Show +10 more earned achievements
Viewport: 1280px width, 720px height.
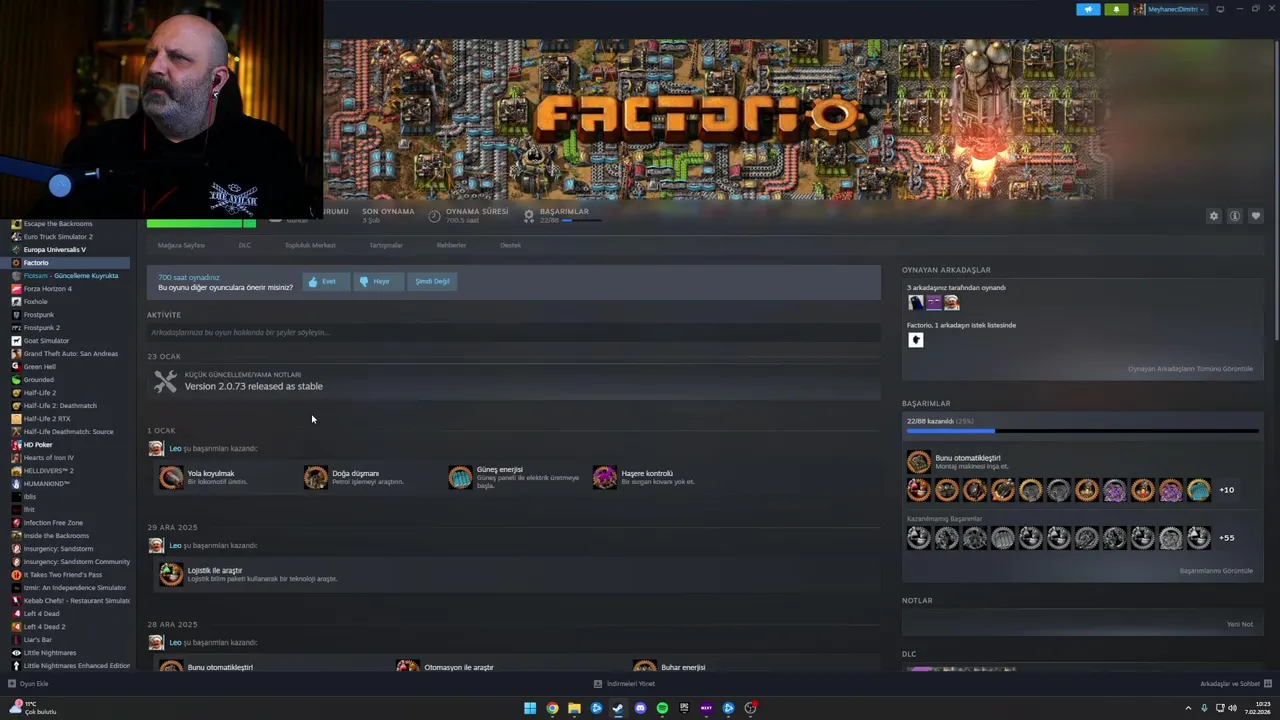1226,490
